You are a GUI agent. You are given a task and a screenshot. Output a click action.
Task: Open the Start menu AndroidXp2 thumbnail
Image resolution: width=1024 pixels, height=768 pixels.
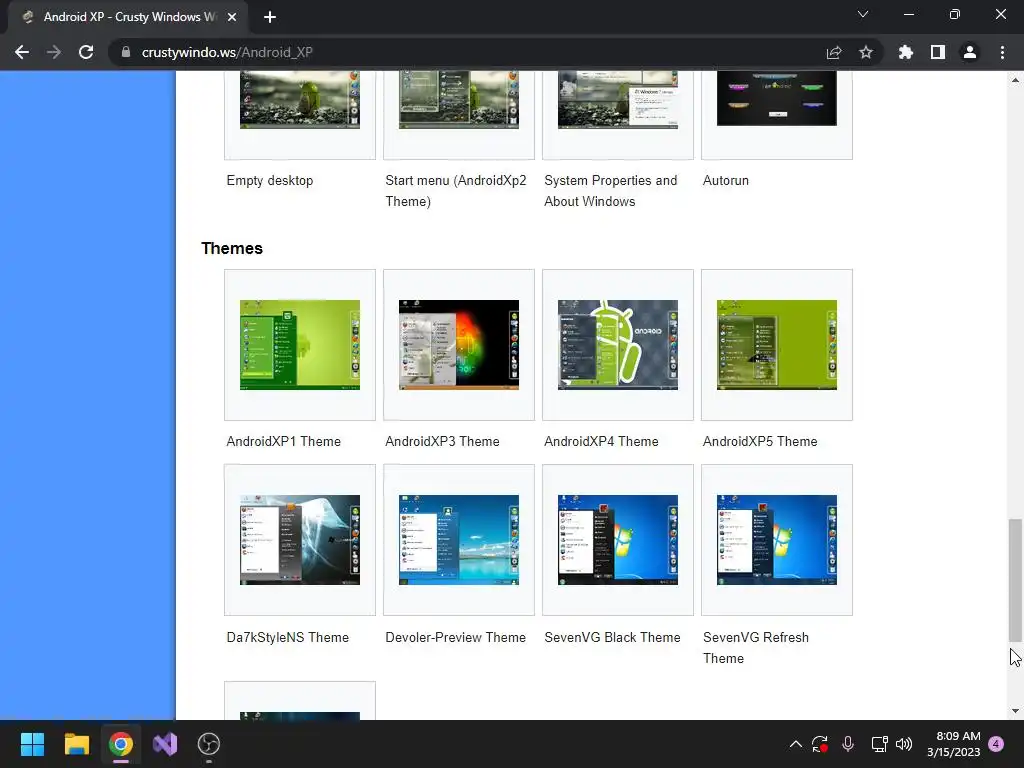pos(458,99)
